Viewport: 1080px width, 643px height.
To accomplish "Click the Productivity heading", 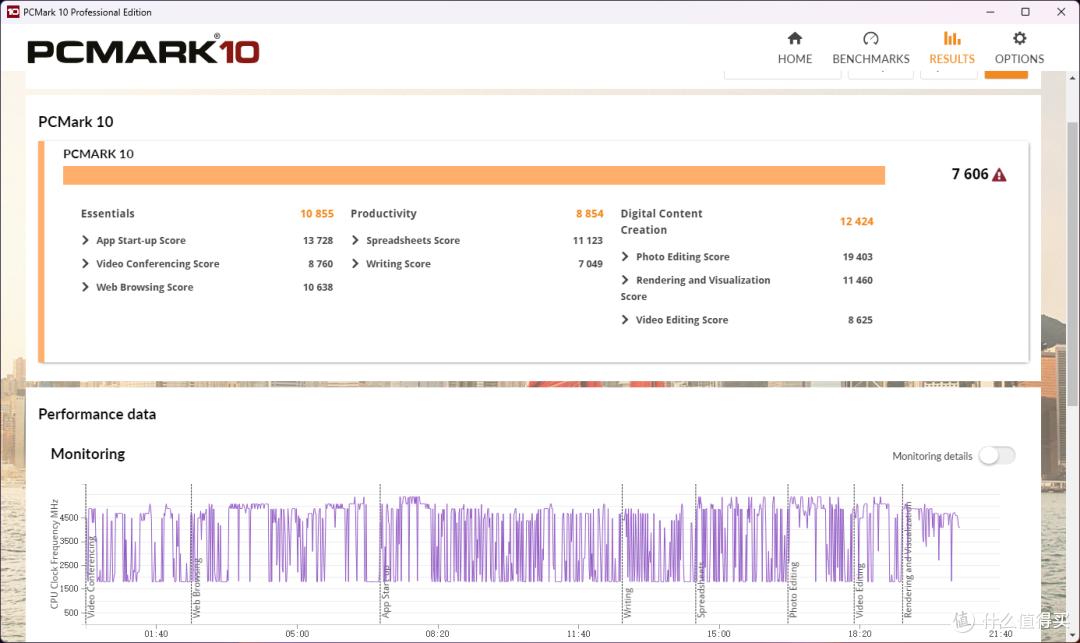I will 384,213.
